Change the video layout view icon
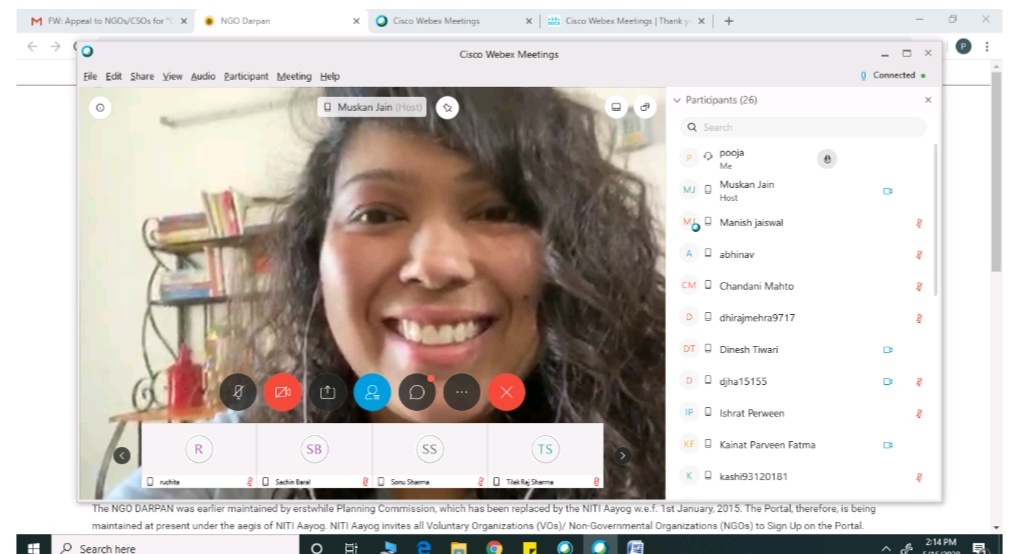1010x554 pixels. [x=616, y=107]
